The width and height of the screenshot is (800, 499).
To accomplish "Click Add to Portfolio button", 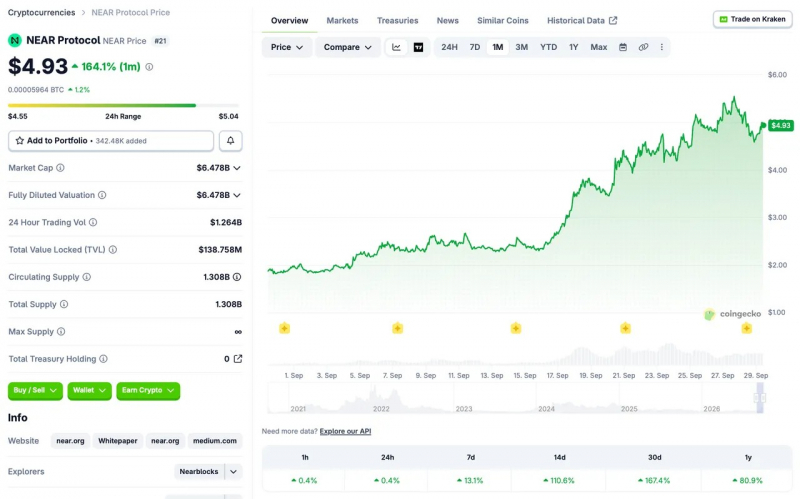I will (x=111, y=141).
